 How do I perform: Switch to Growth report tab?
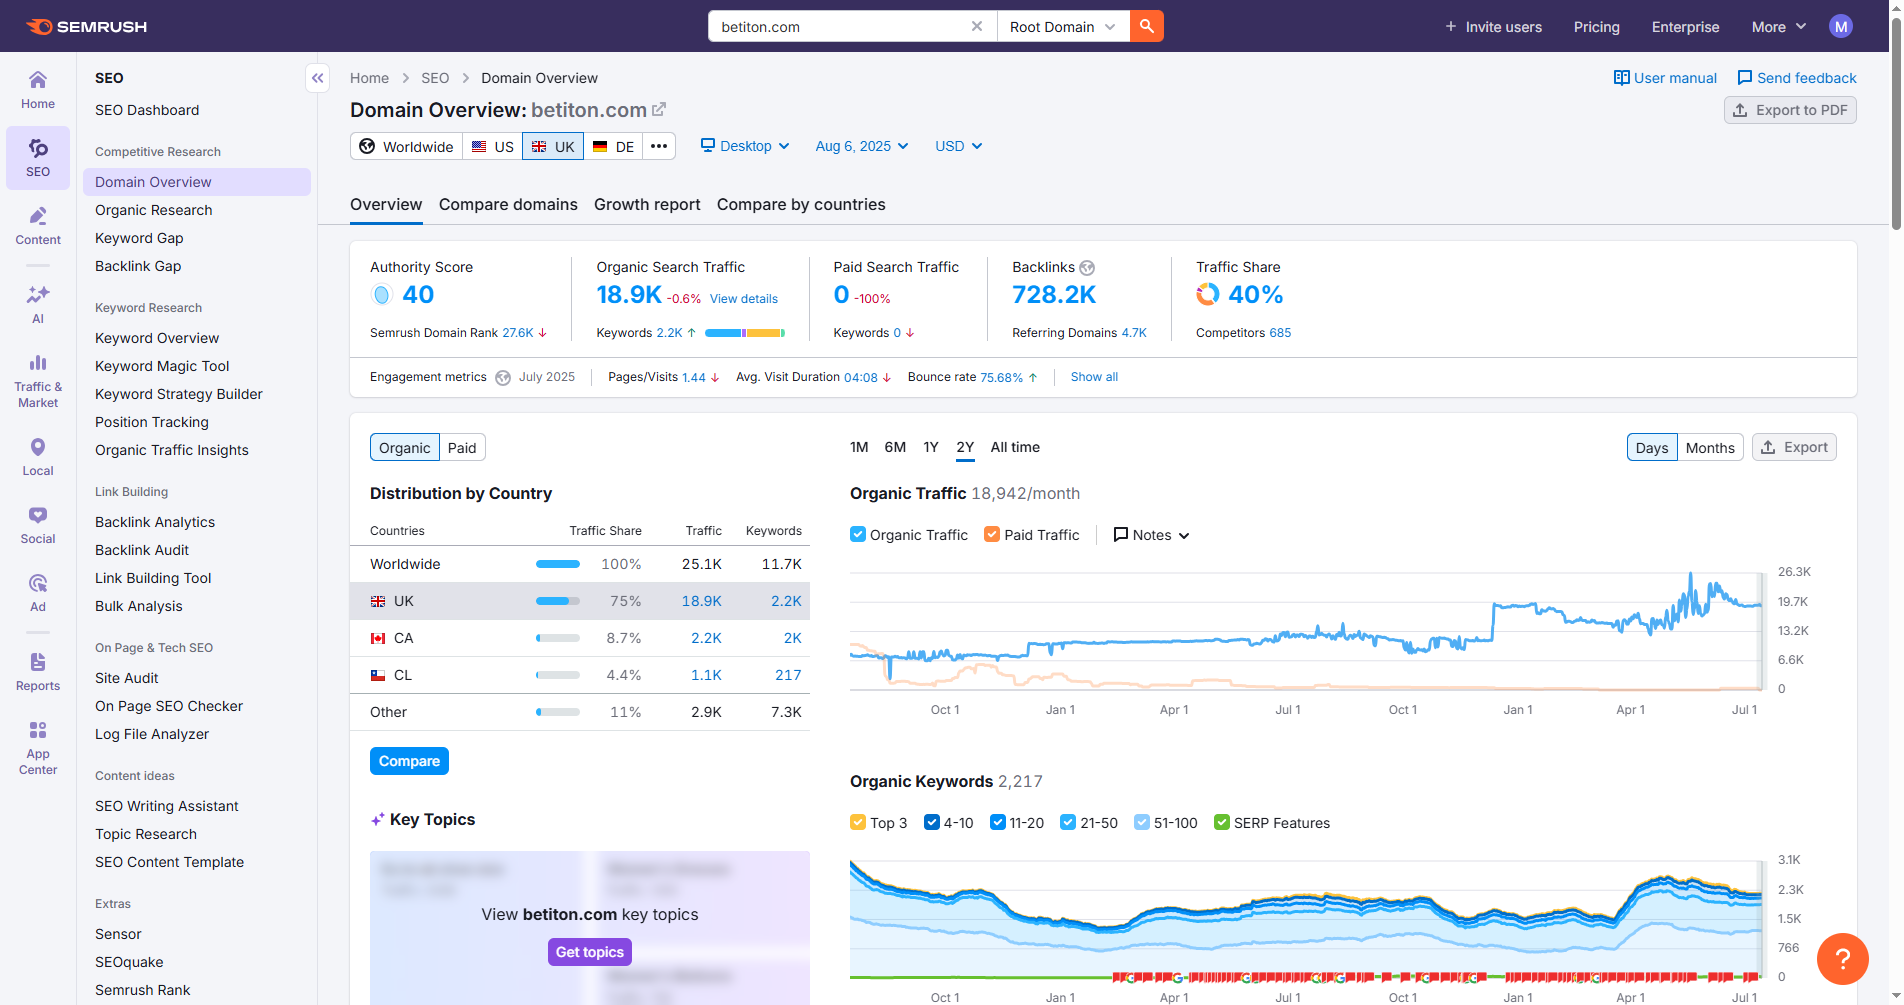(647, 204)
